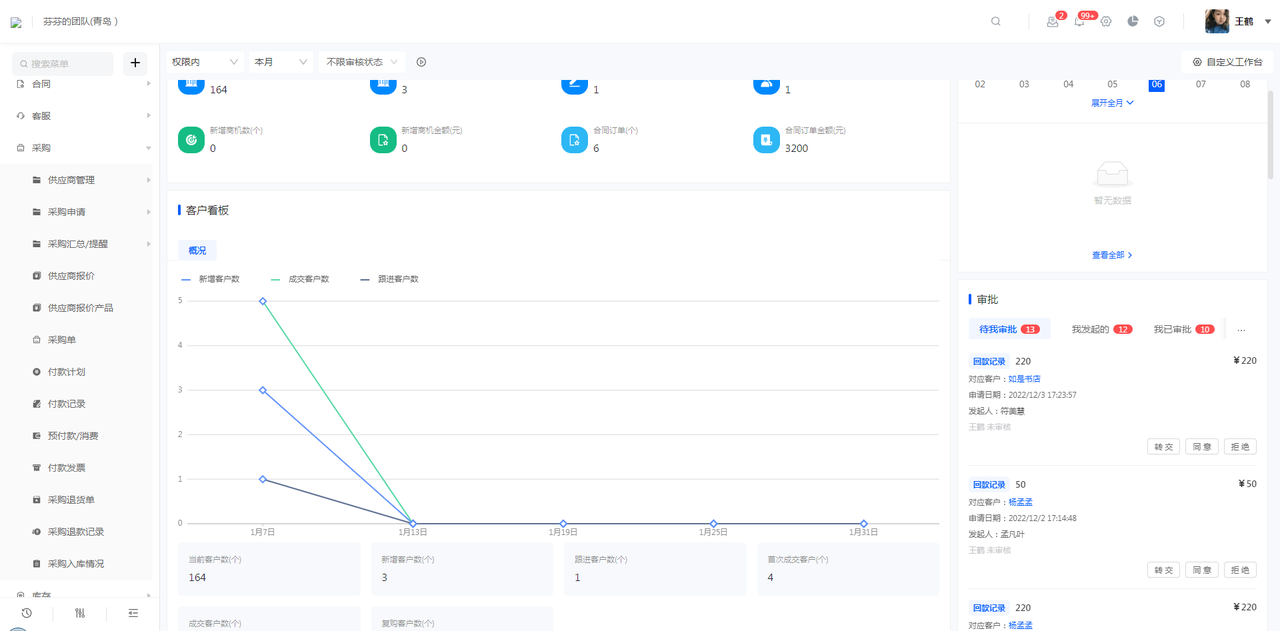Viewport: 1280px width, 631px height.
Task: Click the hexagon icon in the header
Action: coord(1159,21)
